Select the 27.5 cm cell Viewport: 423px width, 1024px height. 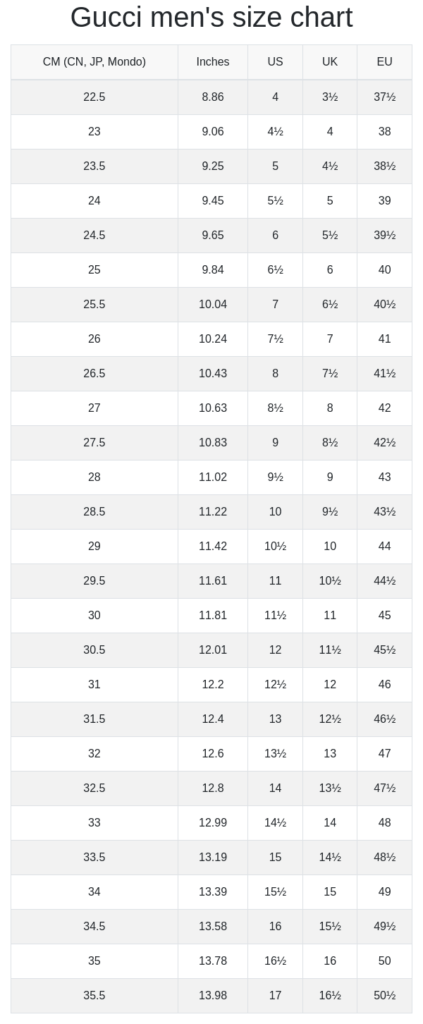tap(94, 442)
